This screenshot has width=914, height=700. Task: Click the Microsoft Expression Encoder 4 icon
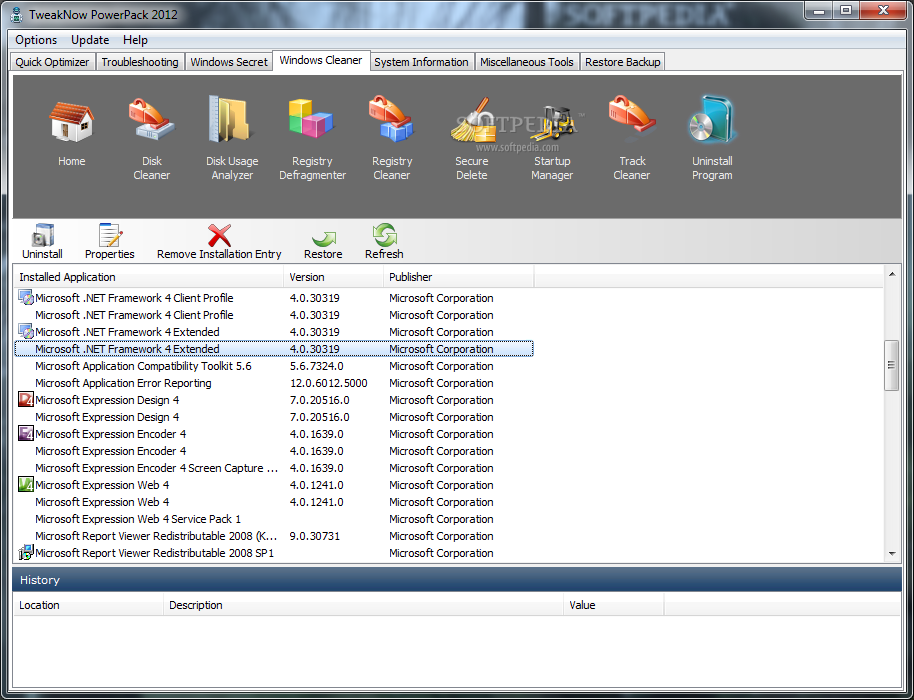coord(26,434)
